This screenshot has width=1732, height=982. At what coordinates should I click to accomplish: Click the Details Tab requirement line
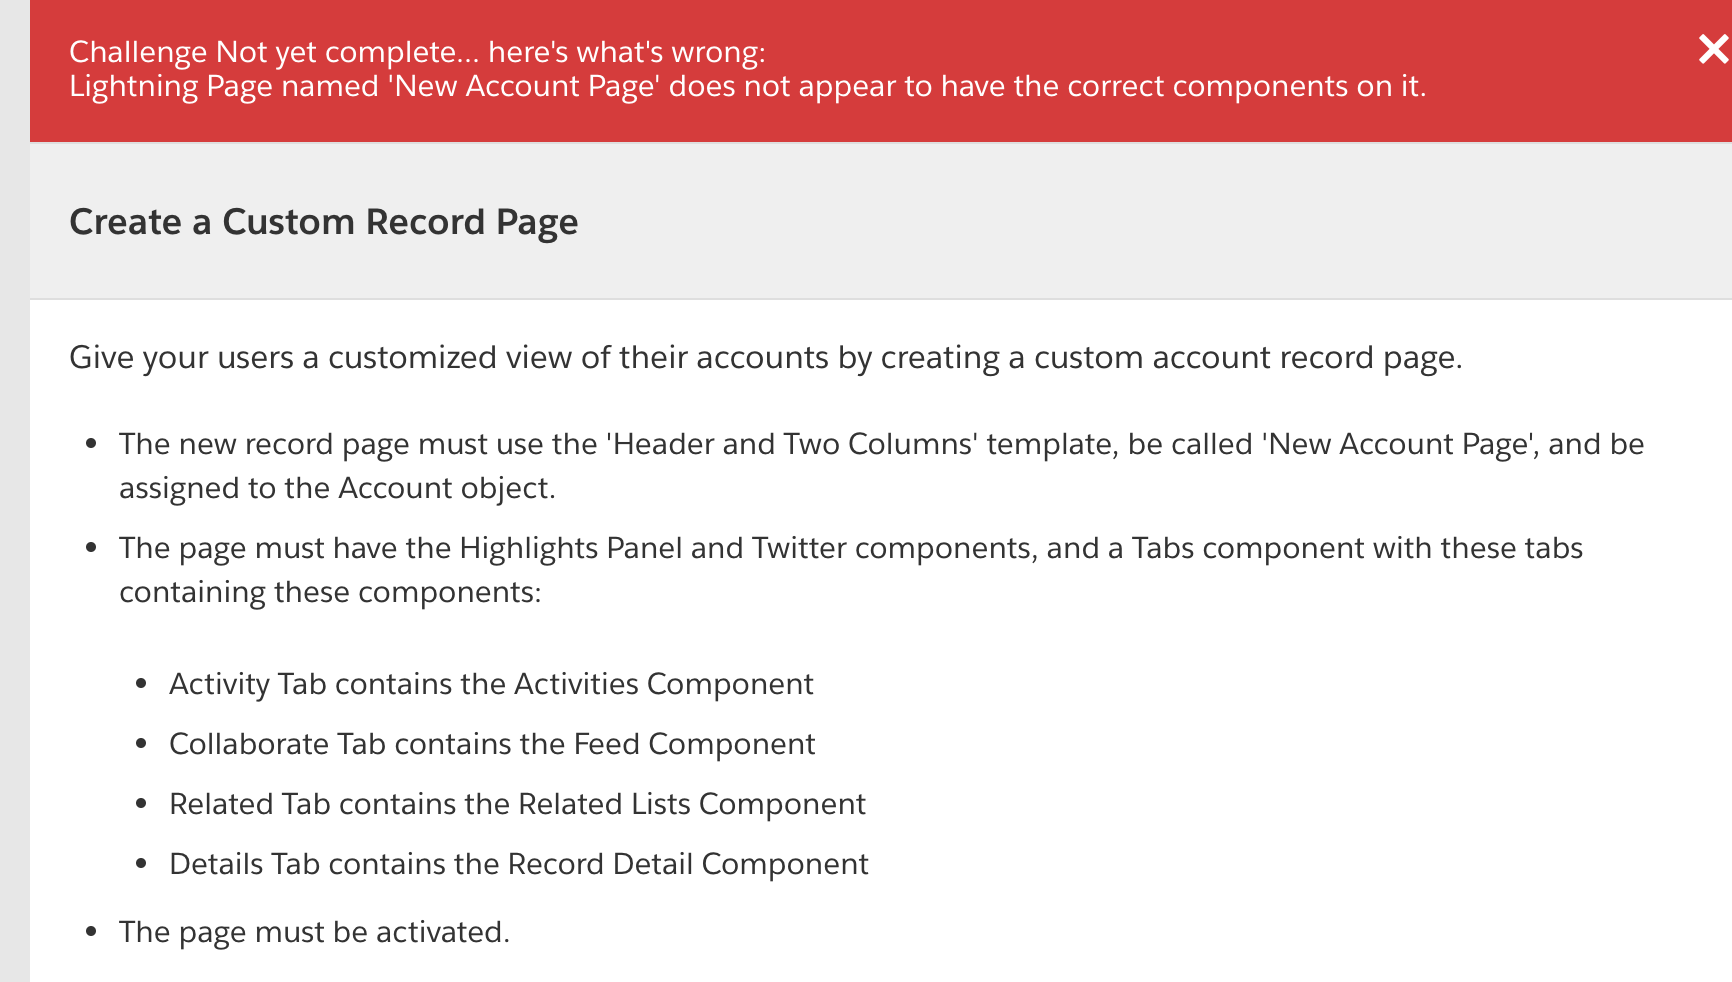click(519, 864)
